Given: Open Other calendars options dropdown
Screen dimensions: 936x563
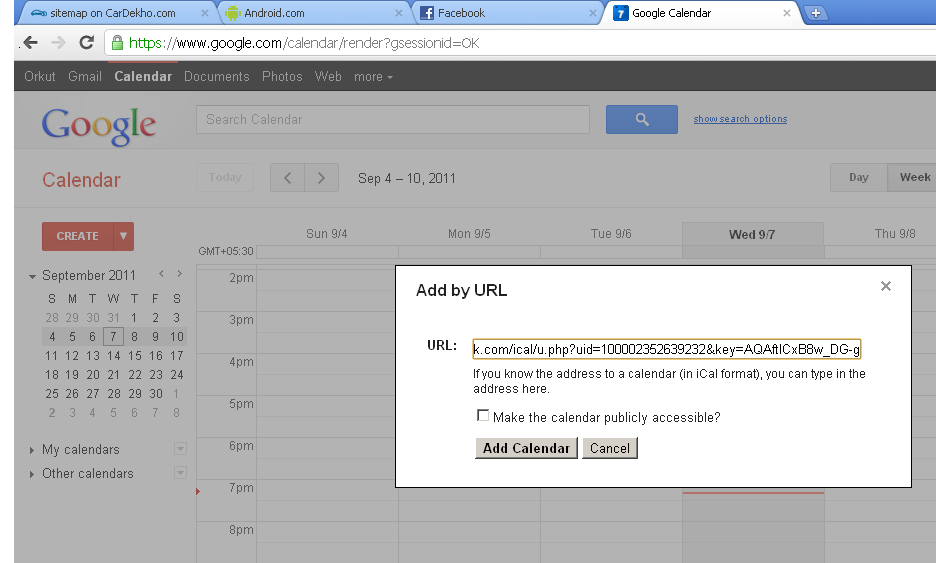Looking at the screenshot, I should 180,473.
